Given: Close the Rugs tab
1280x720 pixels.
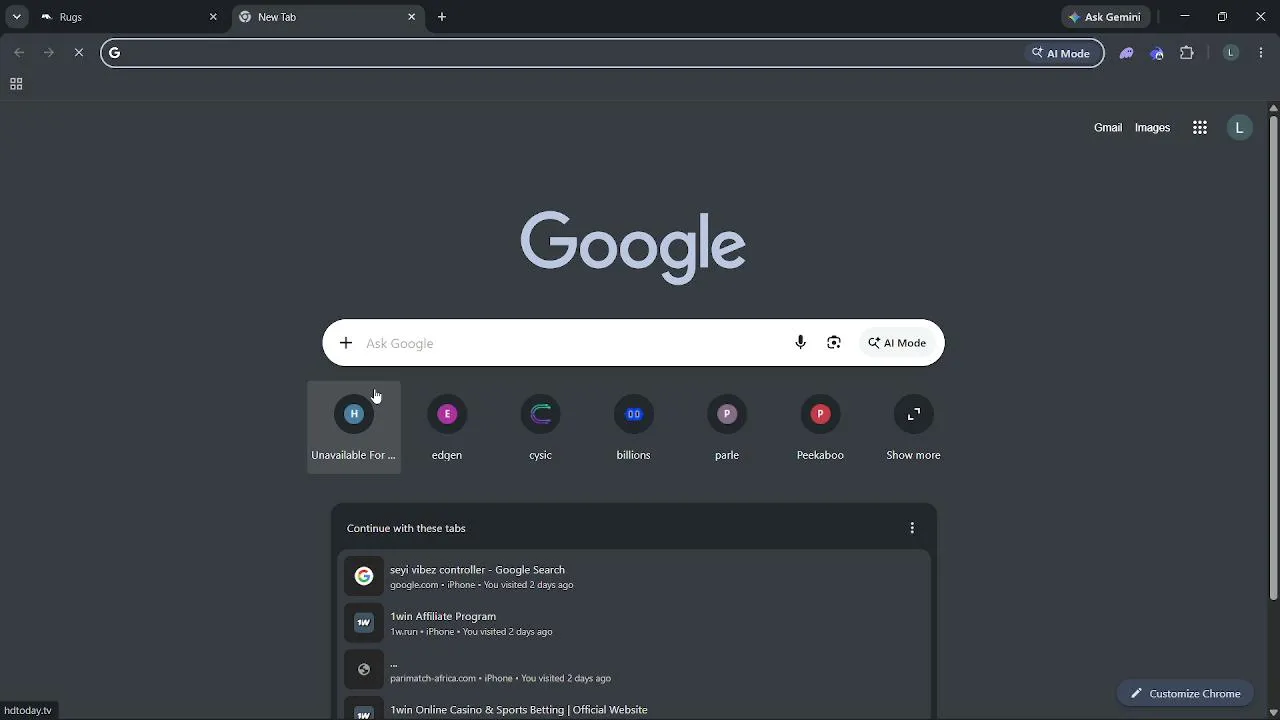Looking at the screenshot, I should [x=213, y=17].
